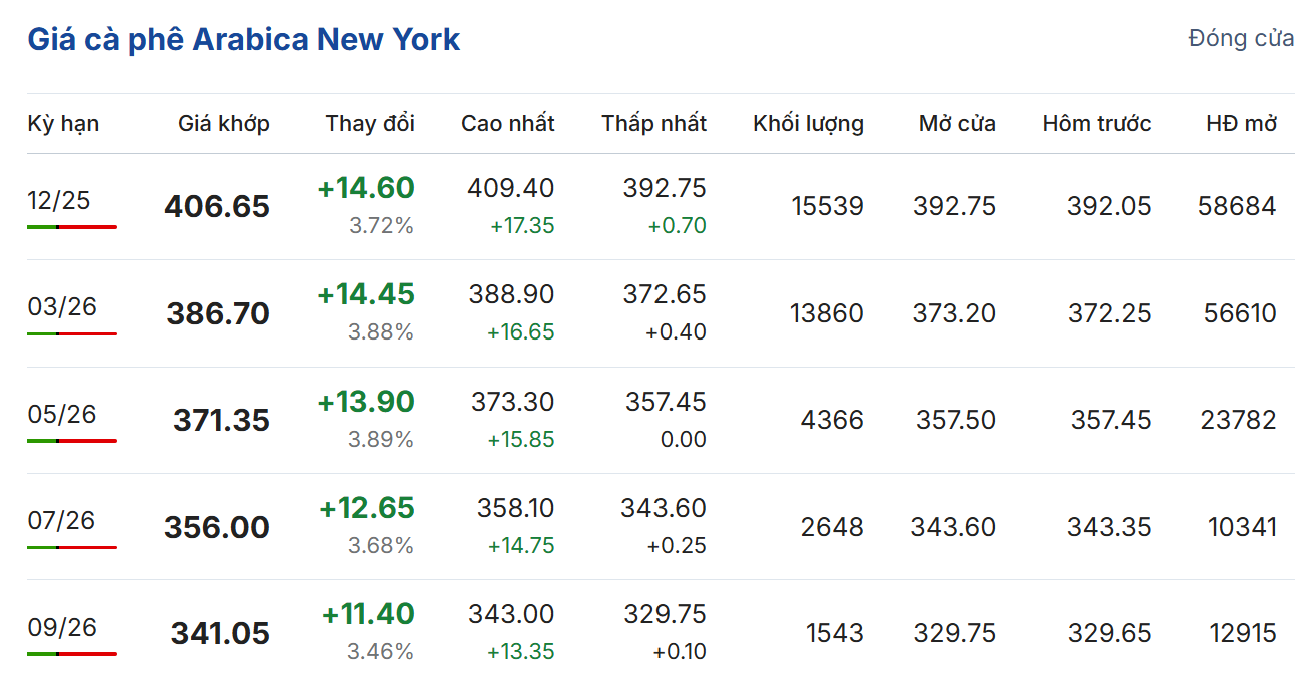The height and width of the screenshot is (676, 1312).
Task: Select the 'Giá khớp' column header
Action: 224,124
